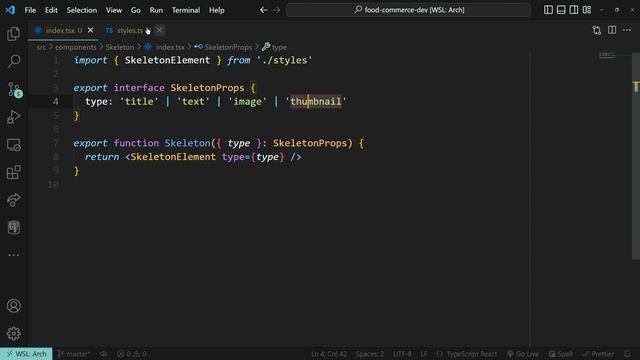Open the Live Share view icon
Viewport: 640px width, 360px height.
click(13, 200)
